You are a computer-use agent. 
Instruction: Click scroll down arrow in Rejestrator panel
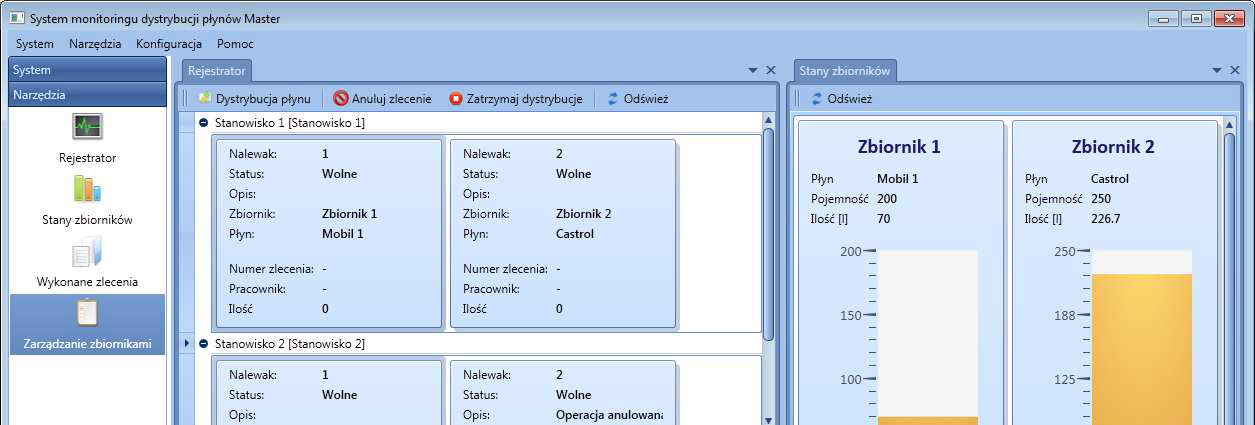tap(768, 420)
